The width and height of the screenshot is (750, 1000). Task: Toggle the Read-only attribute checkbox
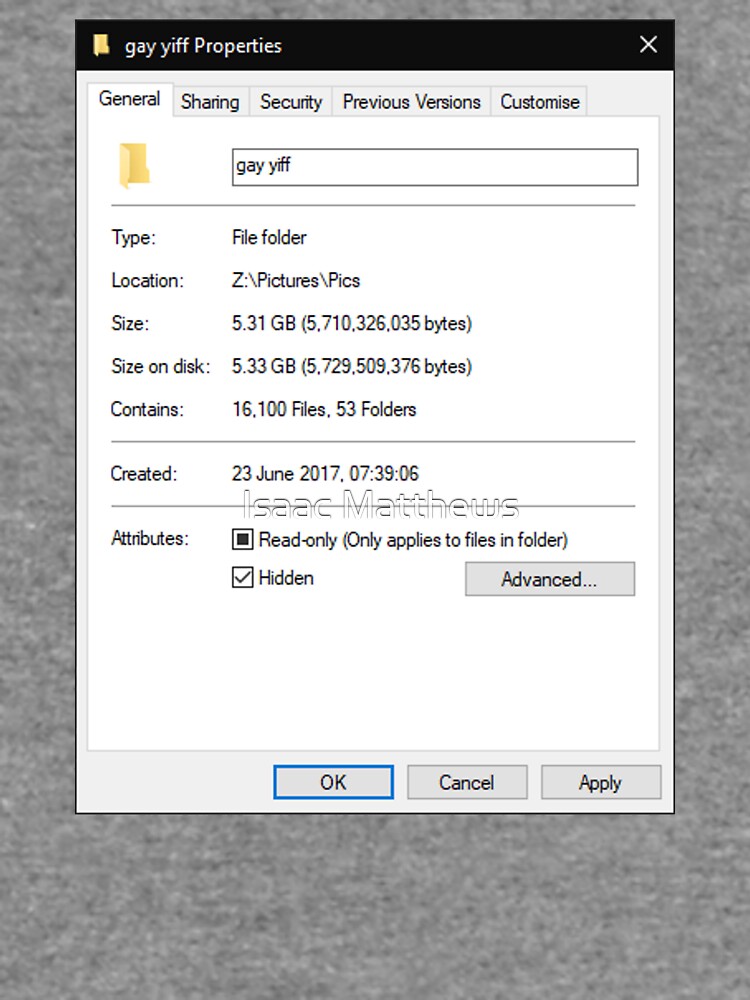[242, 540]
